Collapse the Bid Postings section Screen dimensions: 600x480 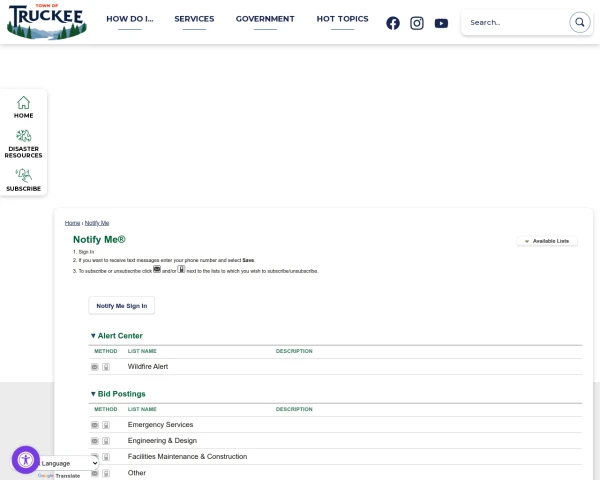pos(118,394)
